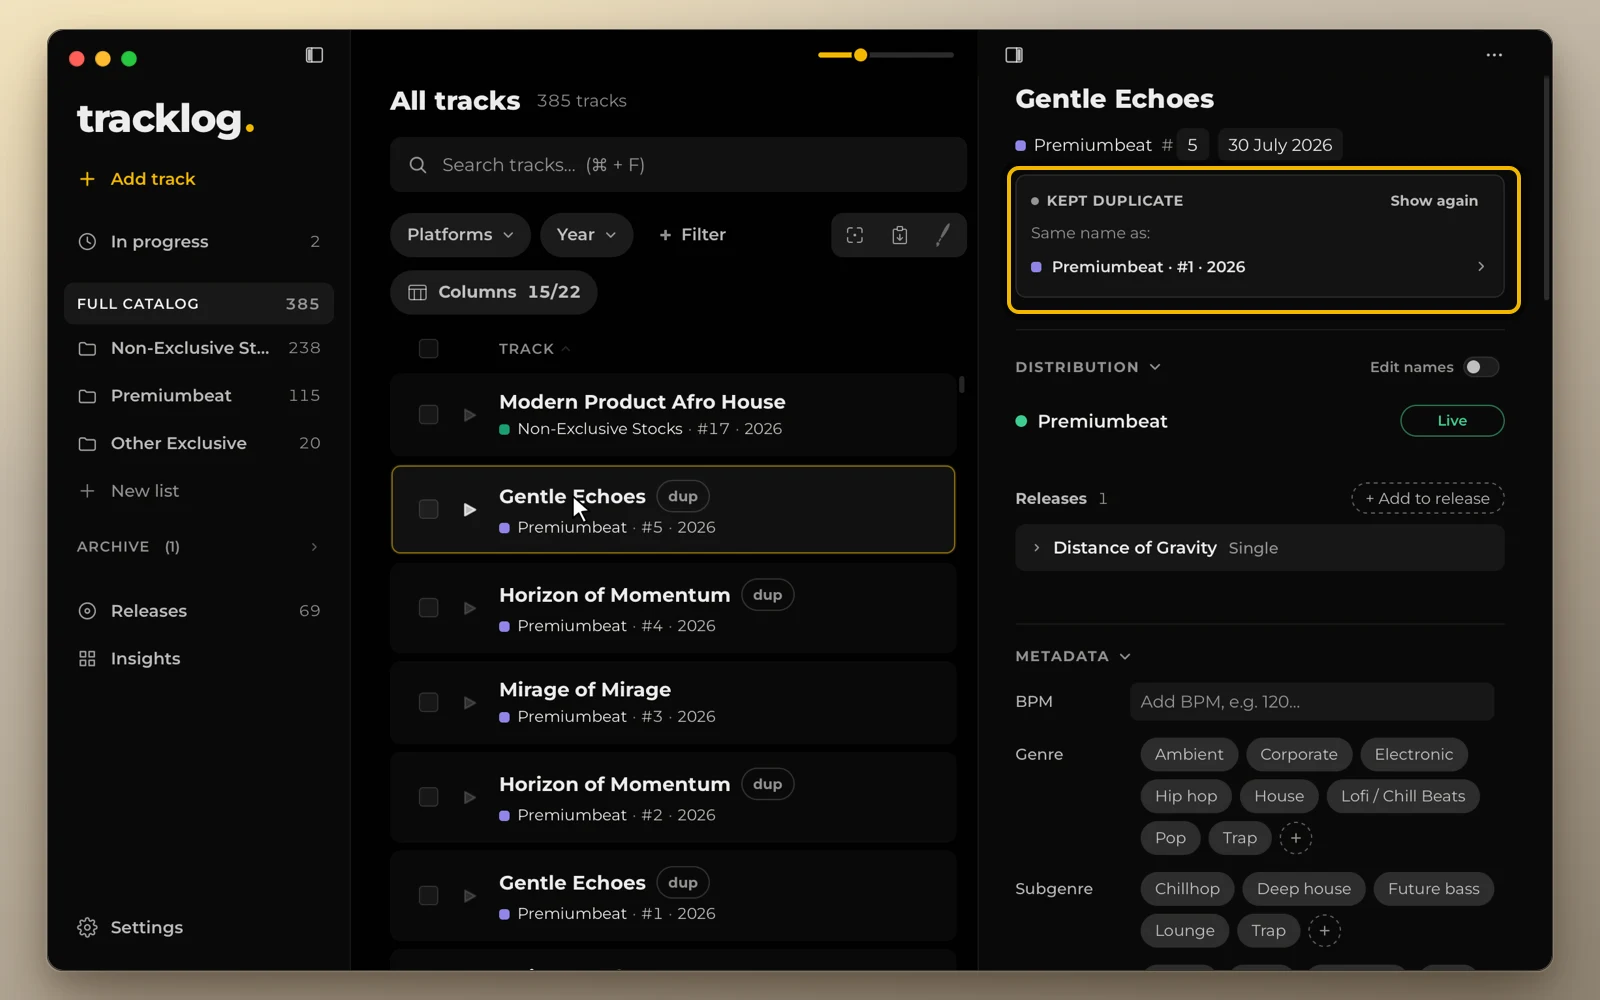Image resolution: width=1600 pixels, height=1000 pixels.
Task: Click the Show again button
Action: coord(1434,201)
